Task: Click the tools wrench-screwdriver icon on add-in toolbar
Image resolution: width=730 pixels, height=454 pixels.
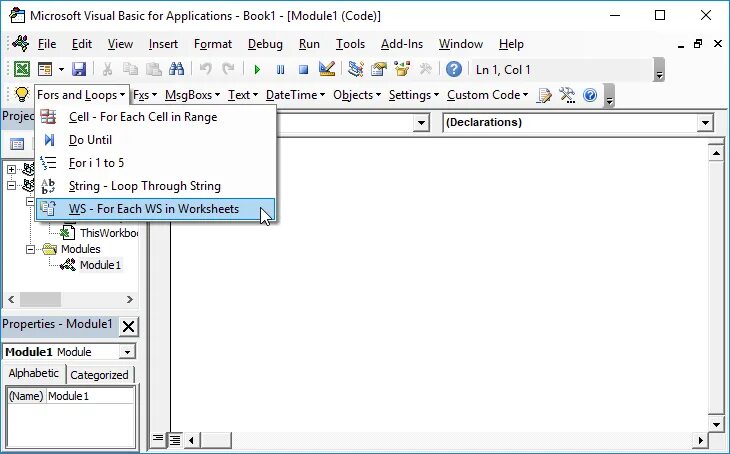Action: point(567,95)
